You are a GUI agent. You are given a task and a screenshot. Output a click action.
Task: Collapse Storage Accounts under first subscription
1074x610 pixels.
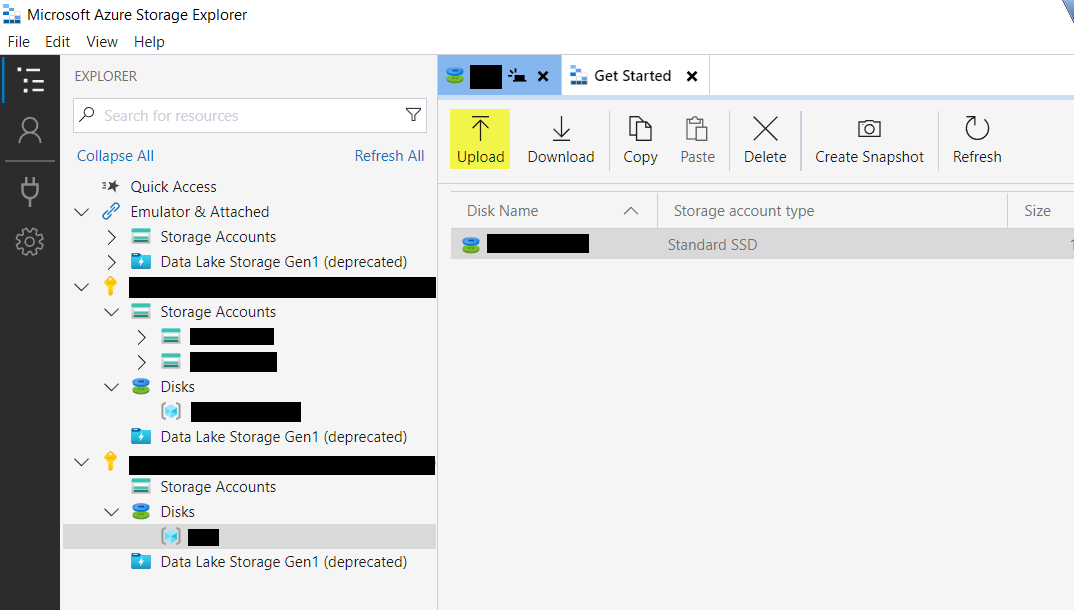click(x=112, y=312)
